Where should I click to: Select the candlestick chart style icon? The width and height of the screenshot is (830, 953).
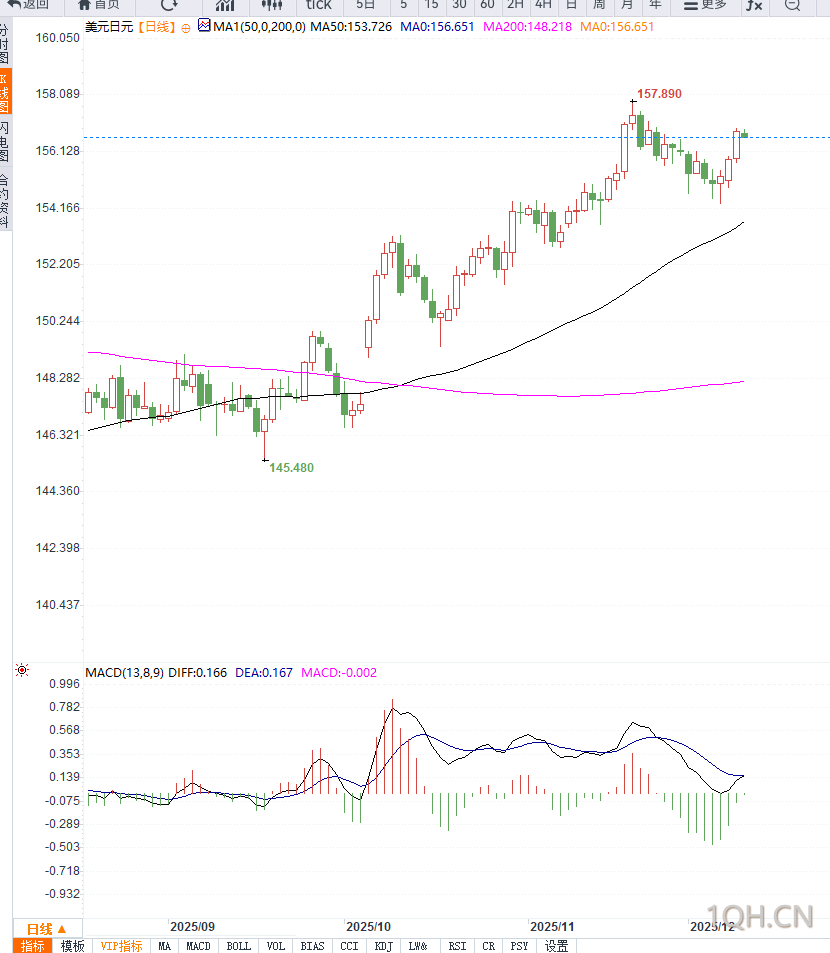[272, 5]
